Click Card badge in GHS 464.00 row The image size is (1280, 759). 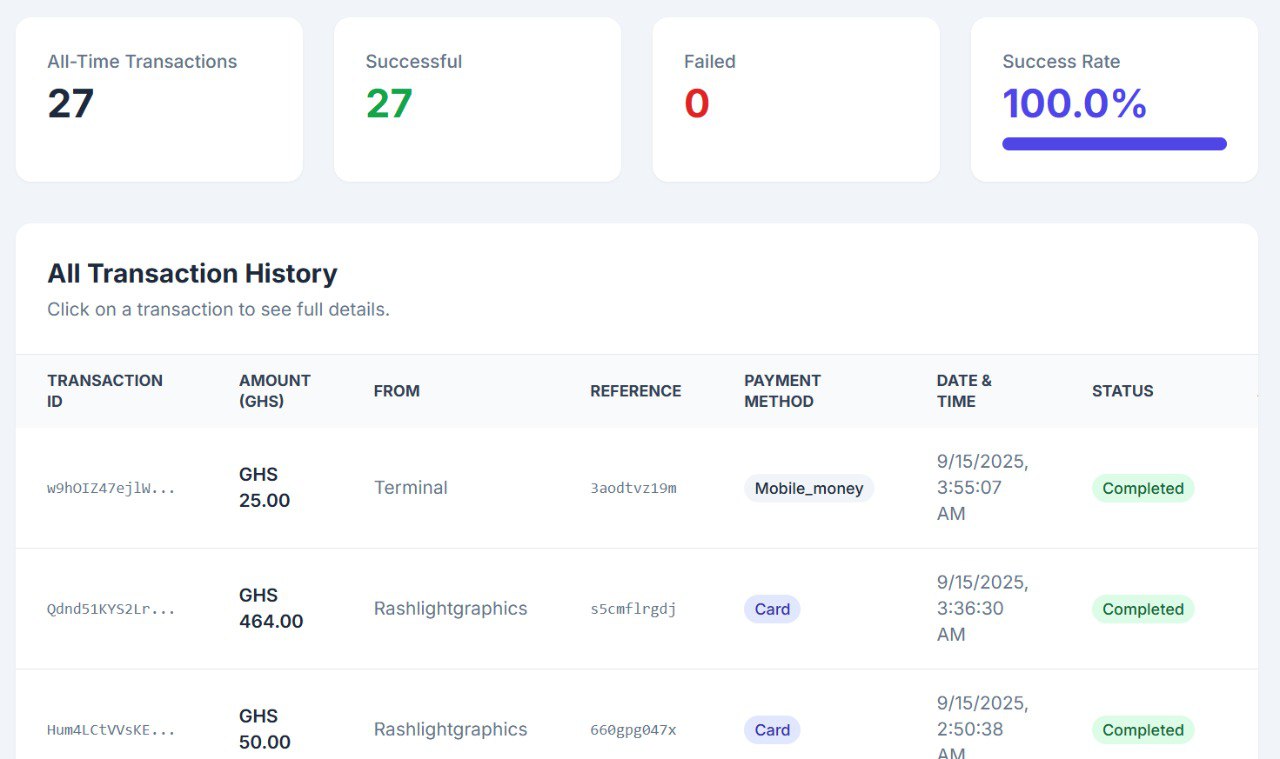tap(772, 609)
